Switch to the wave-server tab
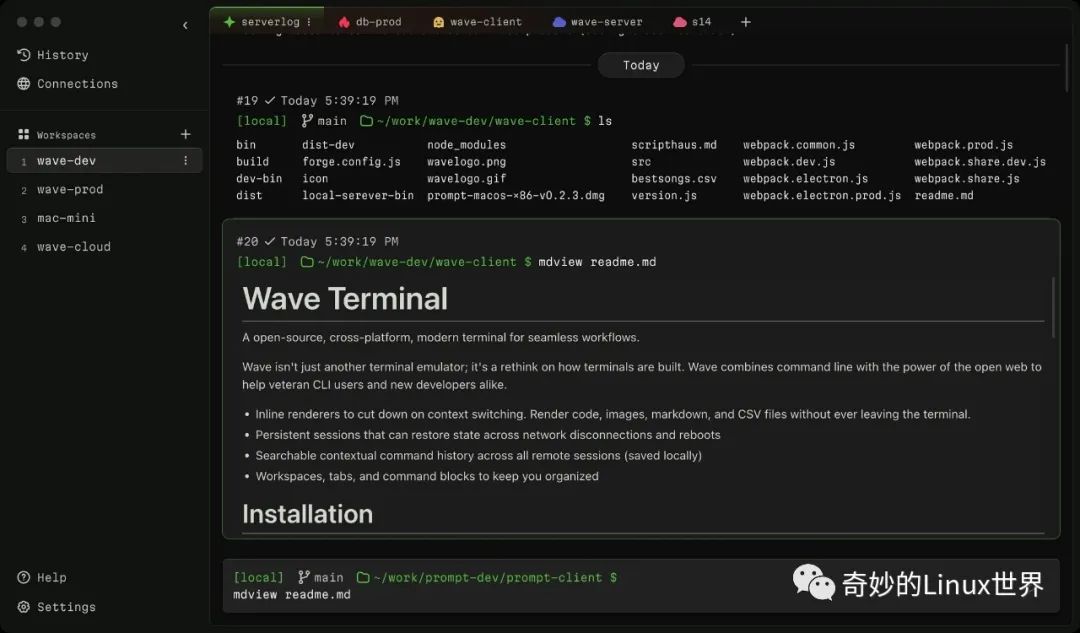This screenshot has height=633, width=1080. pyautogui.click(x=598, y=22)
